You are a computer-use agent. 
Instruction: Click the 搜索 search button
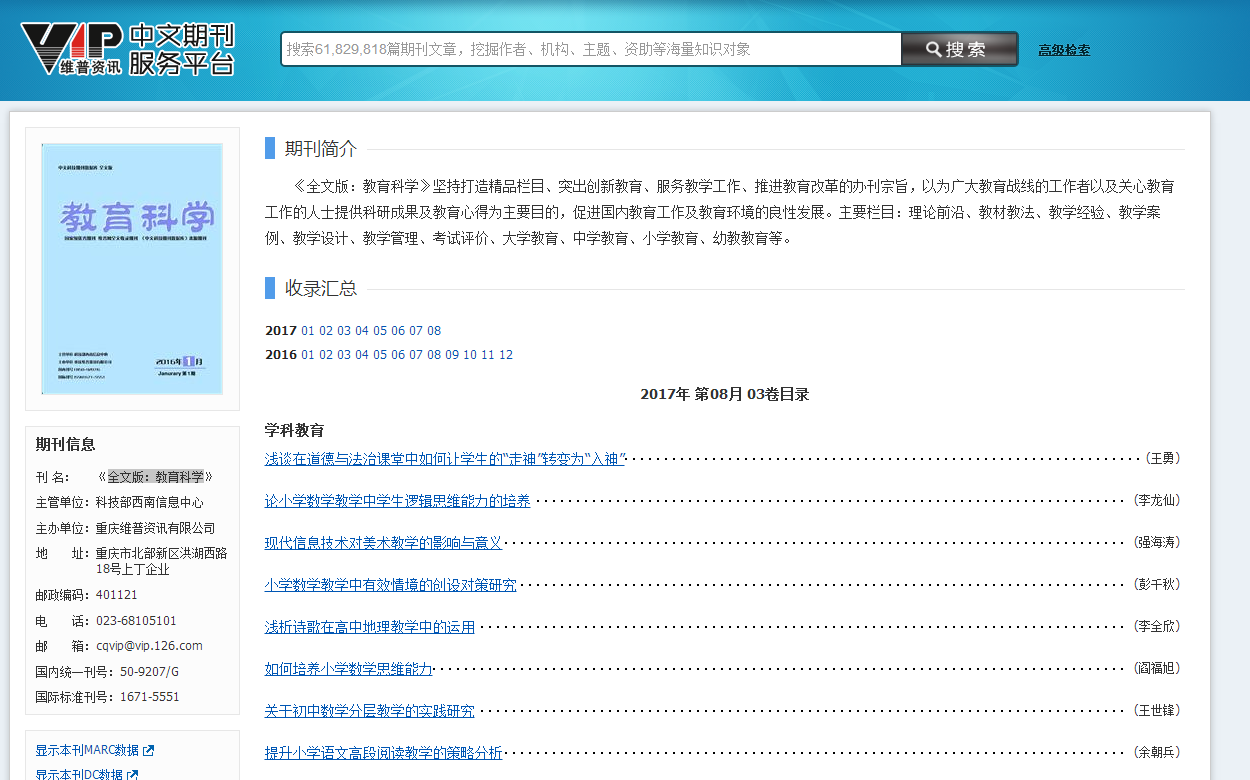click(x=958, y=49)
